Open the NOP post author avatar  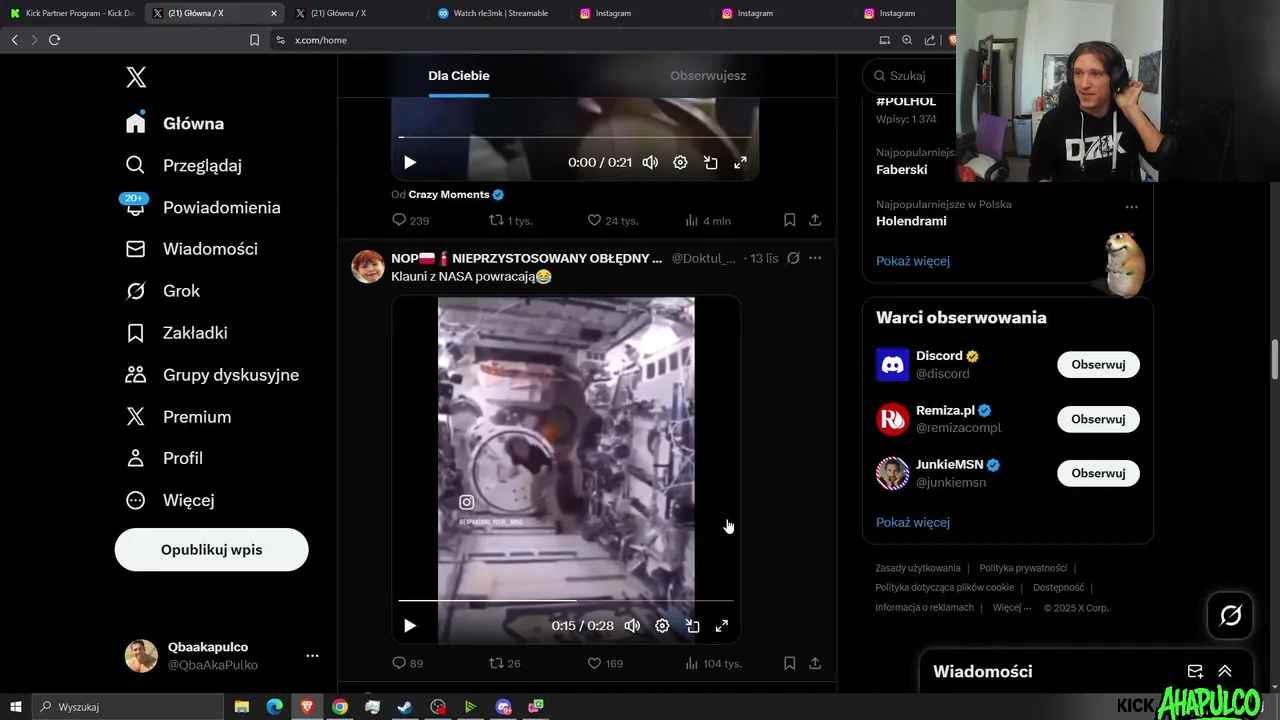click(368, 267)
